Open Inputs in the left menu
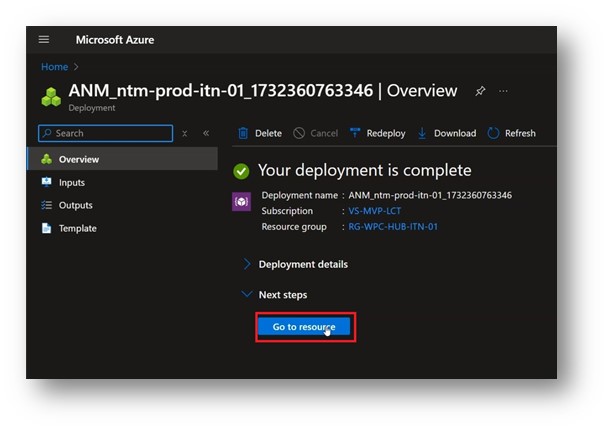The width and height of the screenshot is (609, 431). (71, 183)
